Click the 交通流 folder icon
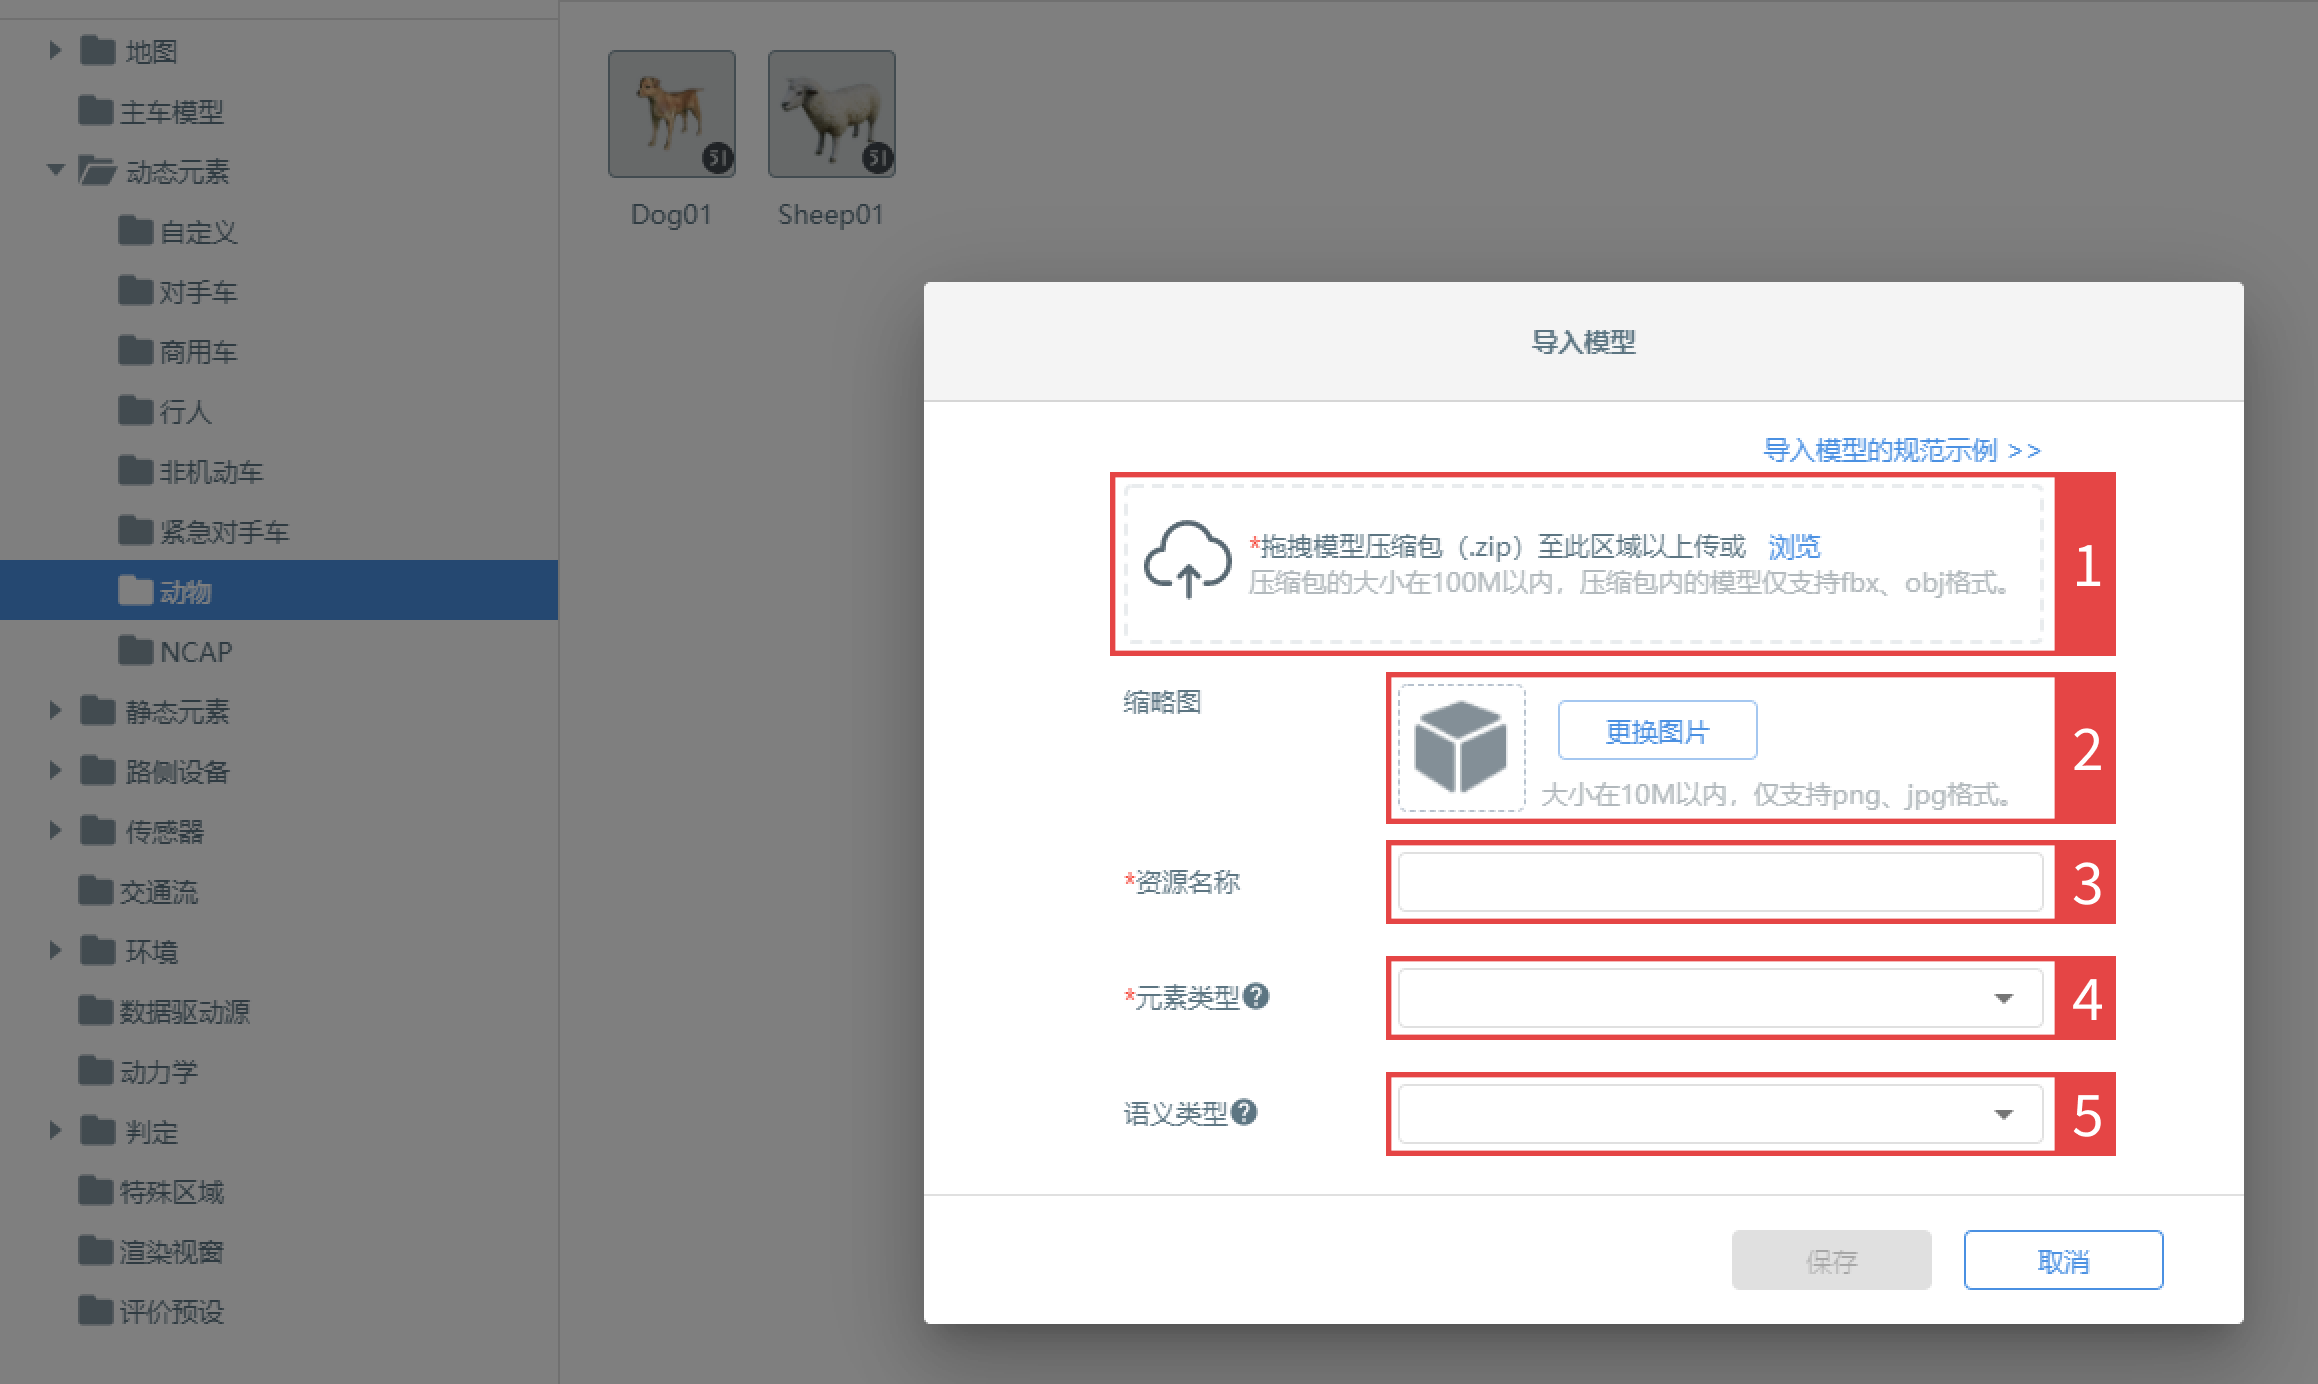 (95, 890)
